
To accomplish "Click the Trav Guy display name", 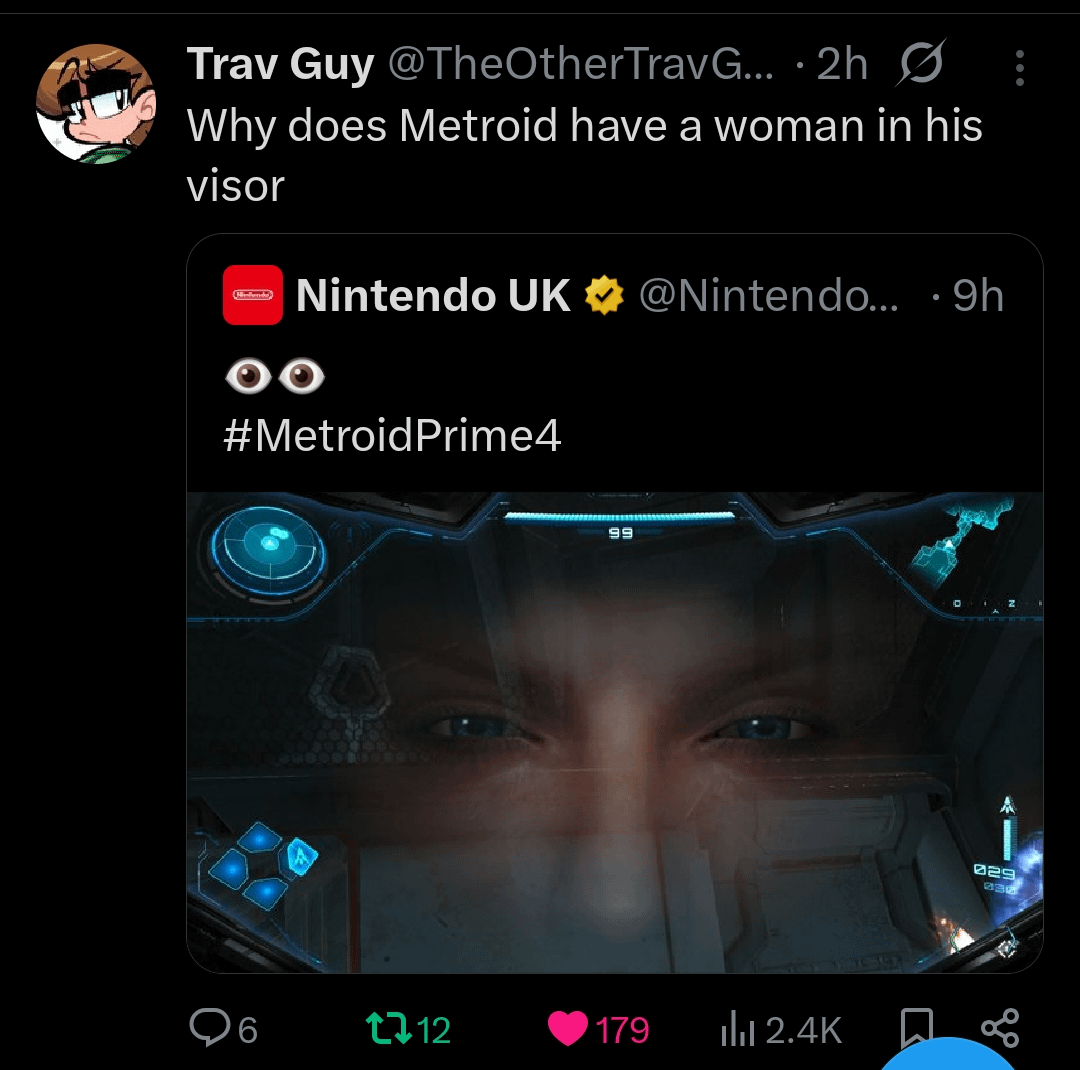I will click(x=280, y=66).
